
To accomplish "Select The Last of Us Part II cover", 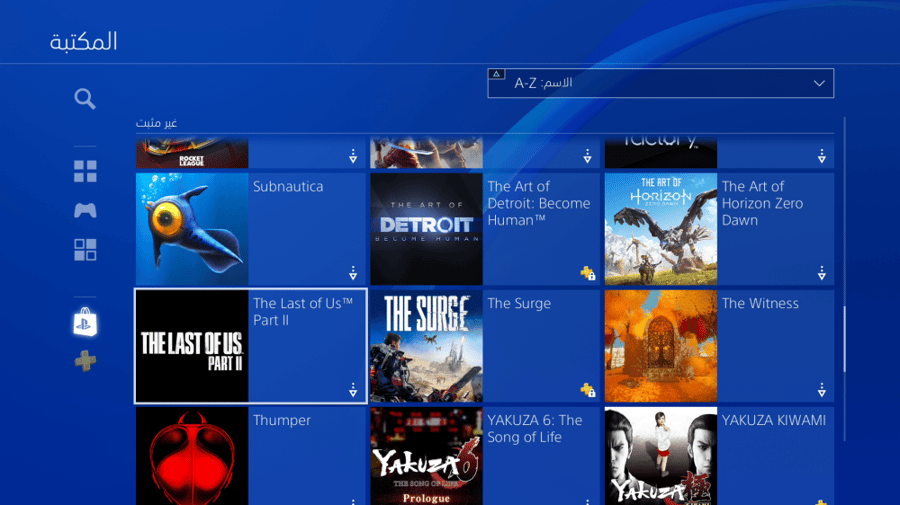I will pyautogui.click(x=192, y=346).
